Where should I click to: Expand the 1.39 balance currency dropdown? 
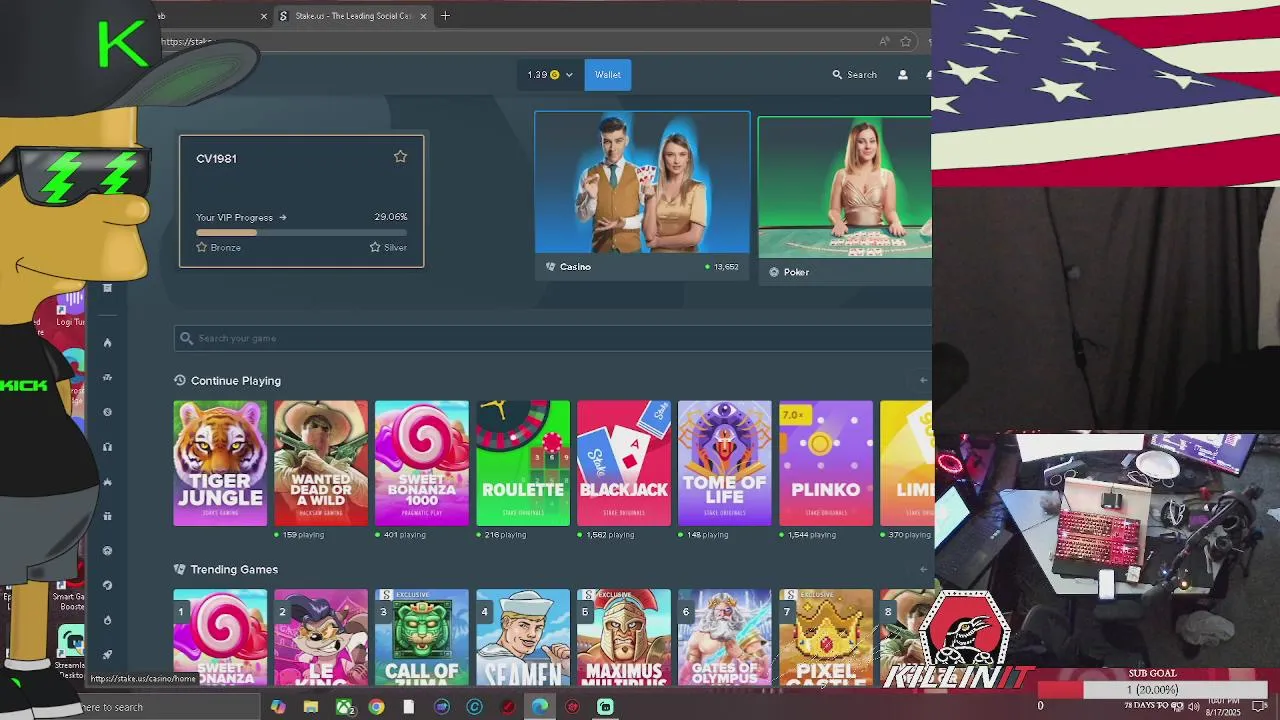coord(550,75)
